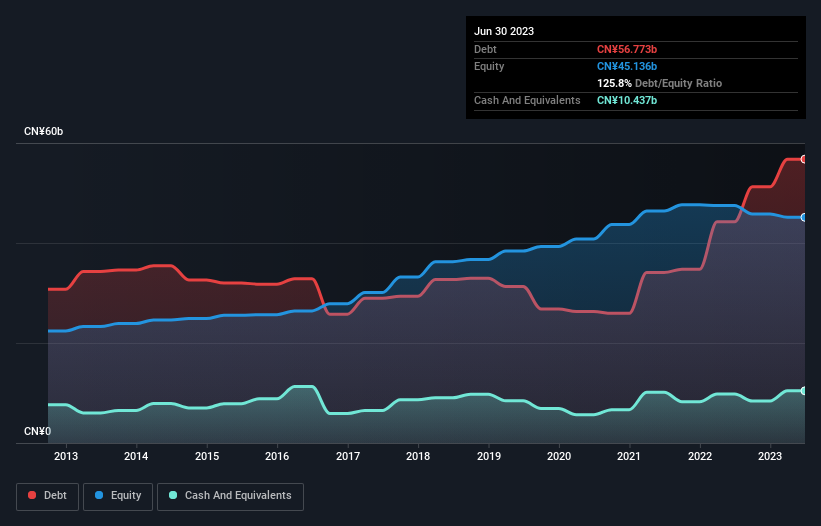
Task: Click the teal Cash endpoint marker
Action: click(804, 391)
